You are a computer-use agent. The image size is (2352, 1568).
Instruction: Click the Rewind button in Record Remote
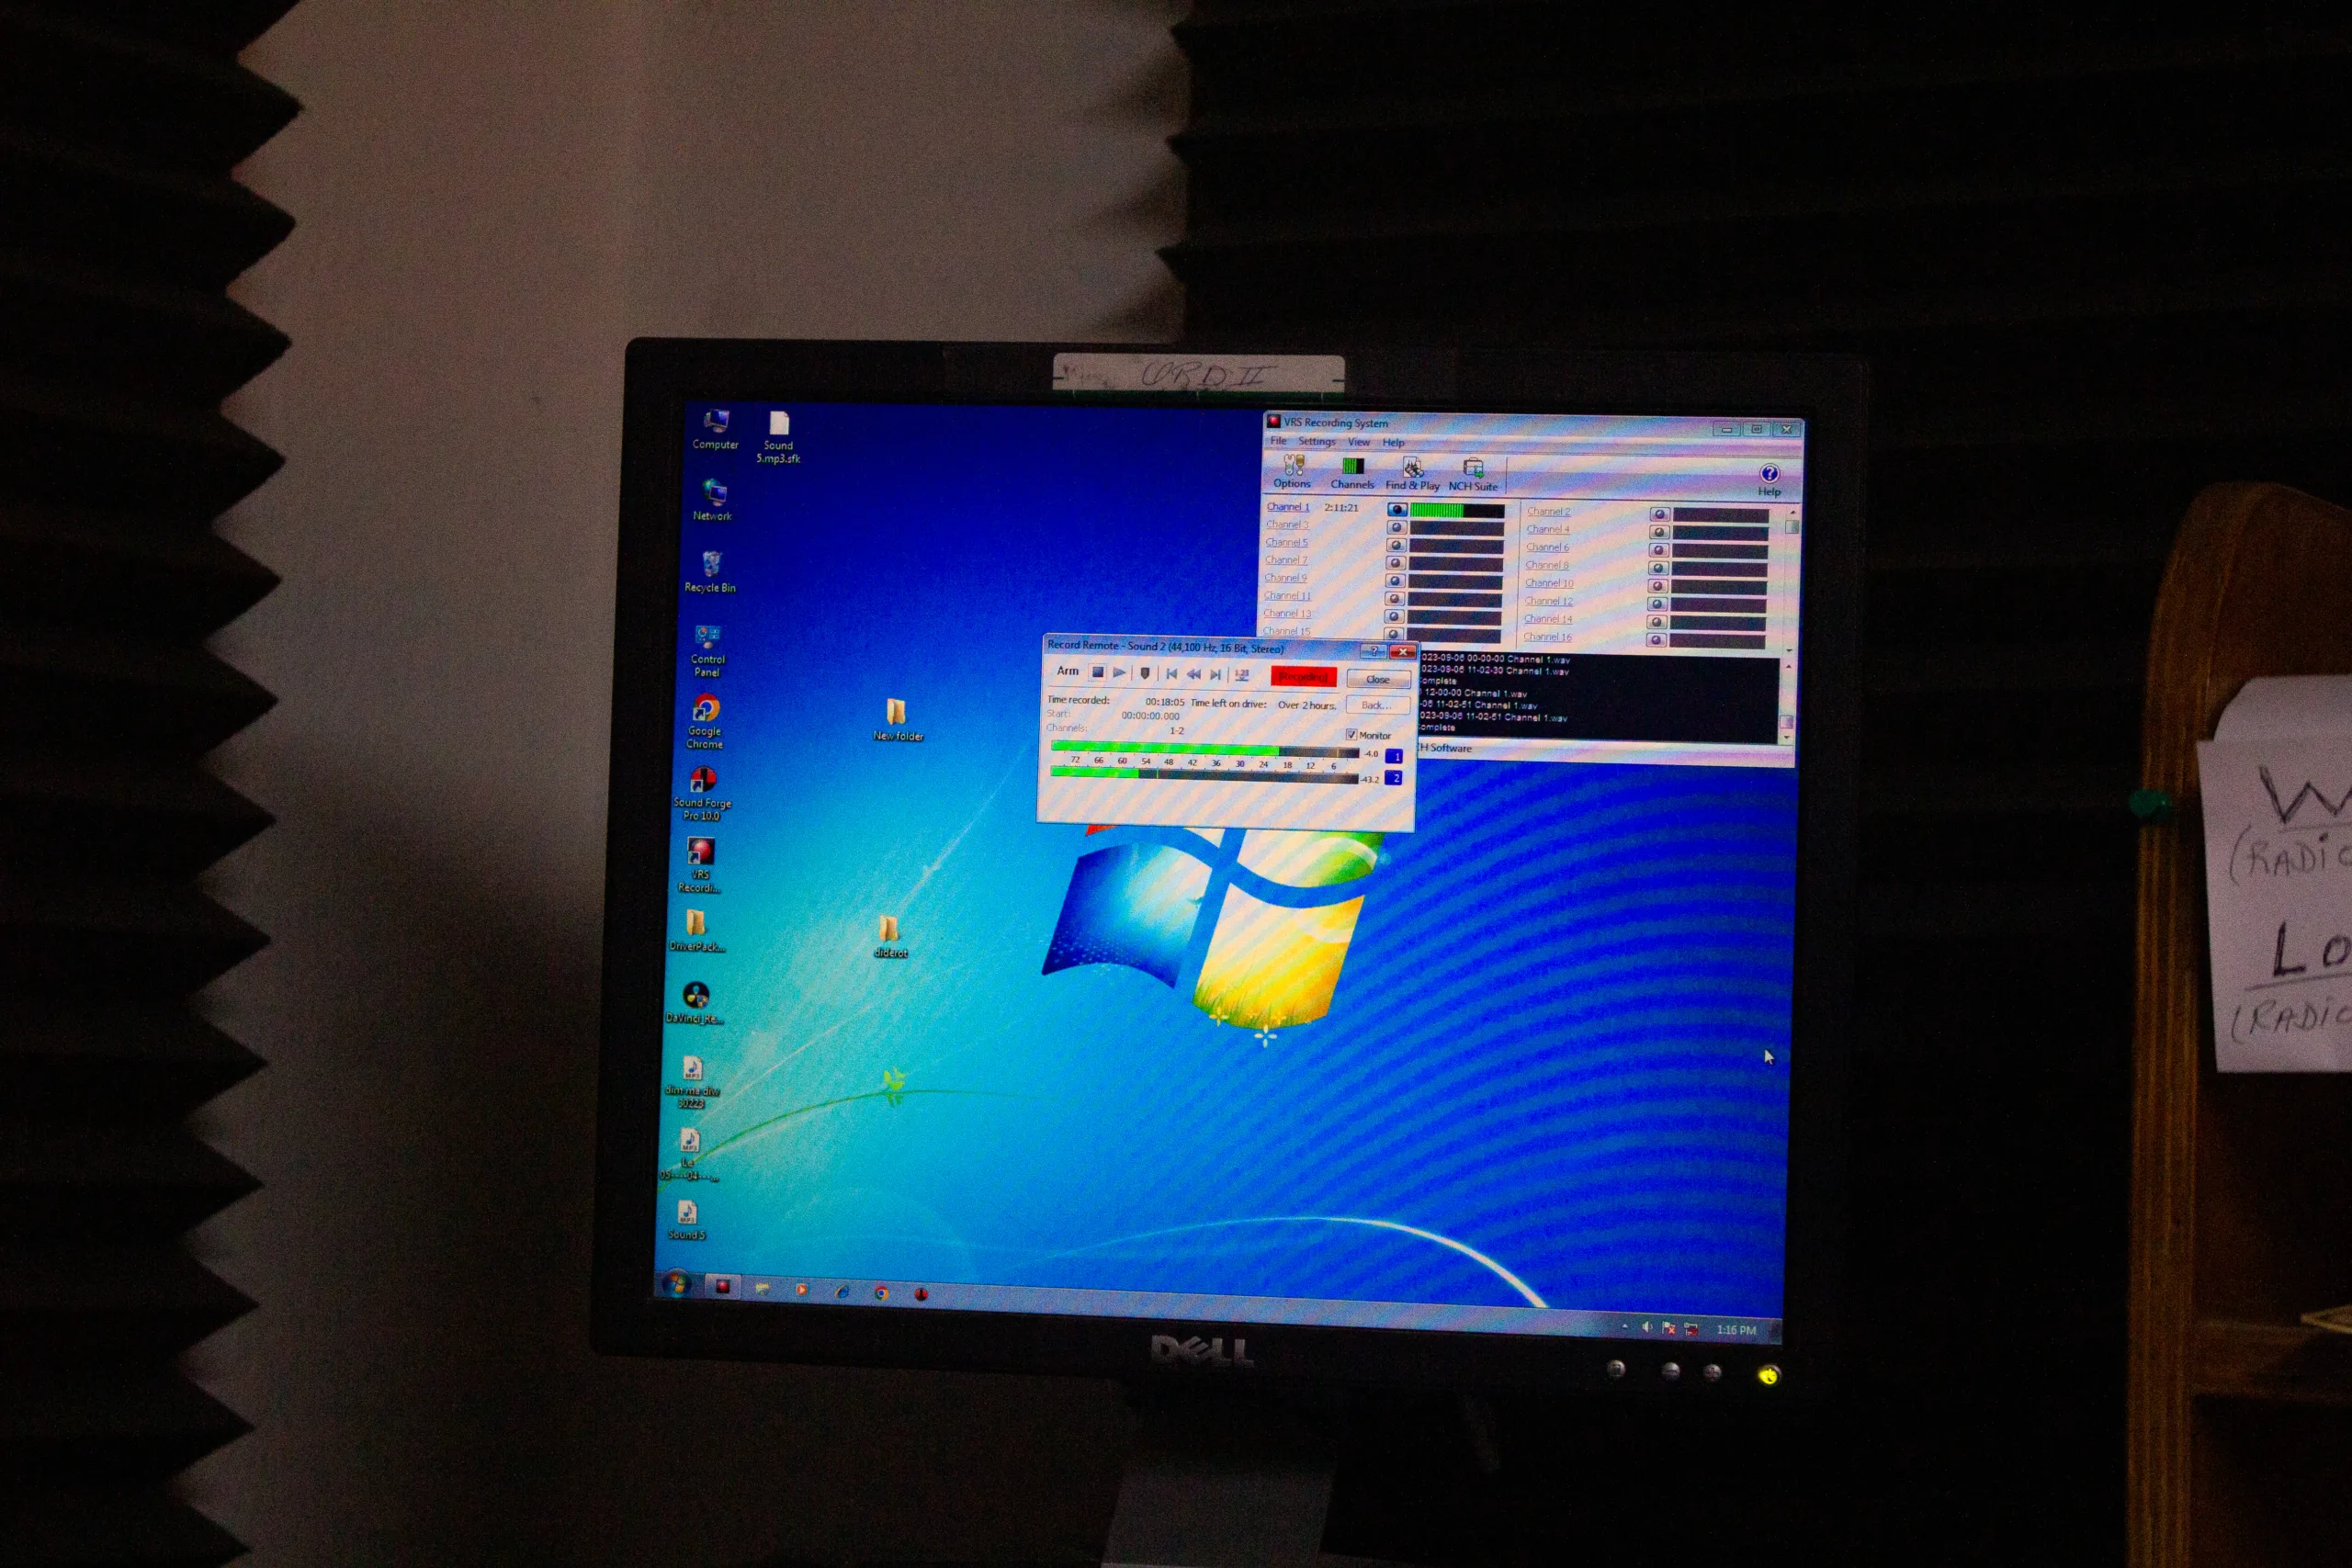tap(1193, 674)
